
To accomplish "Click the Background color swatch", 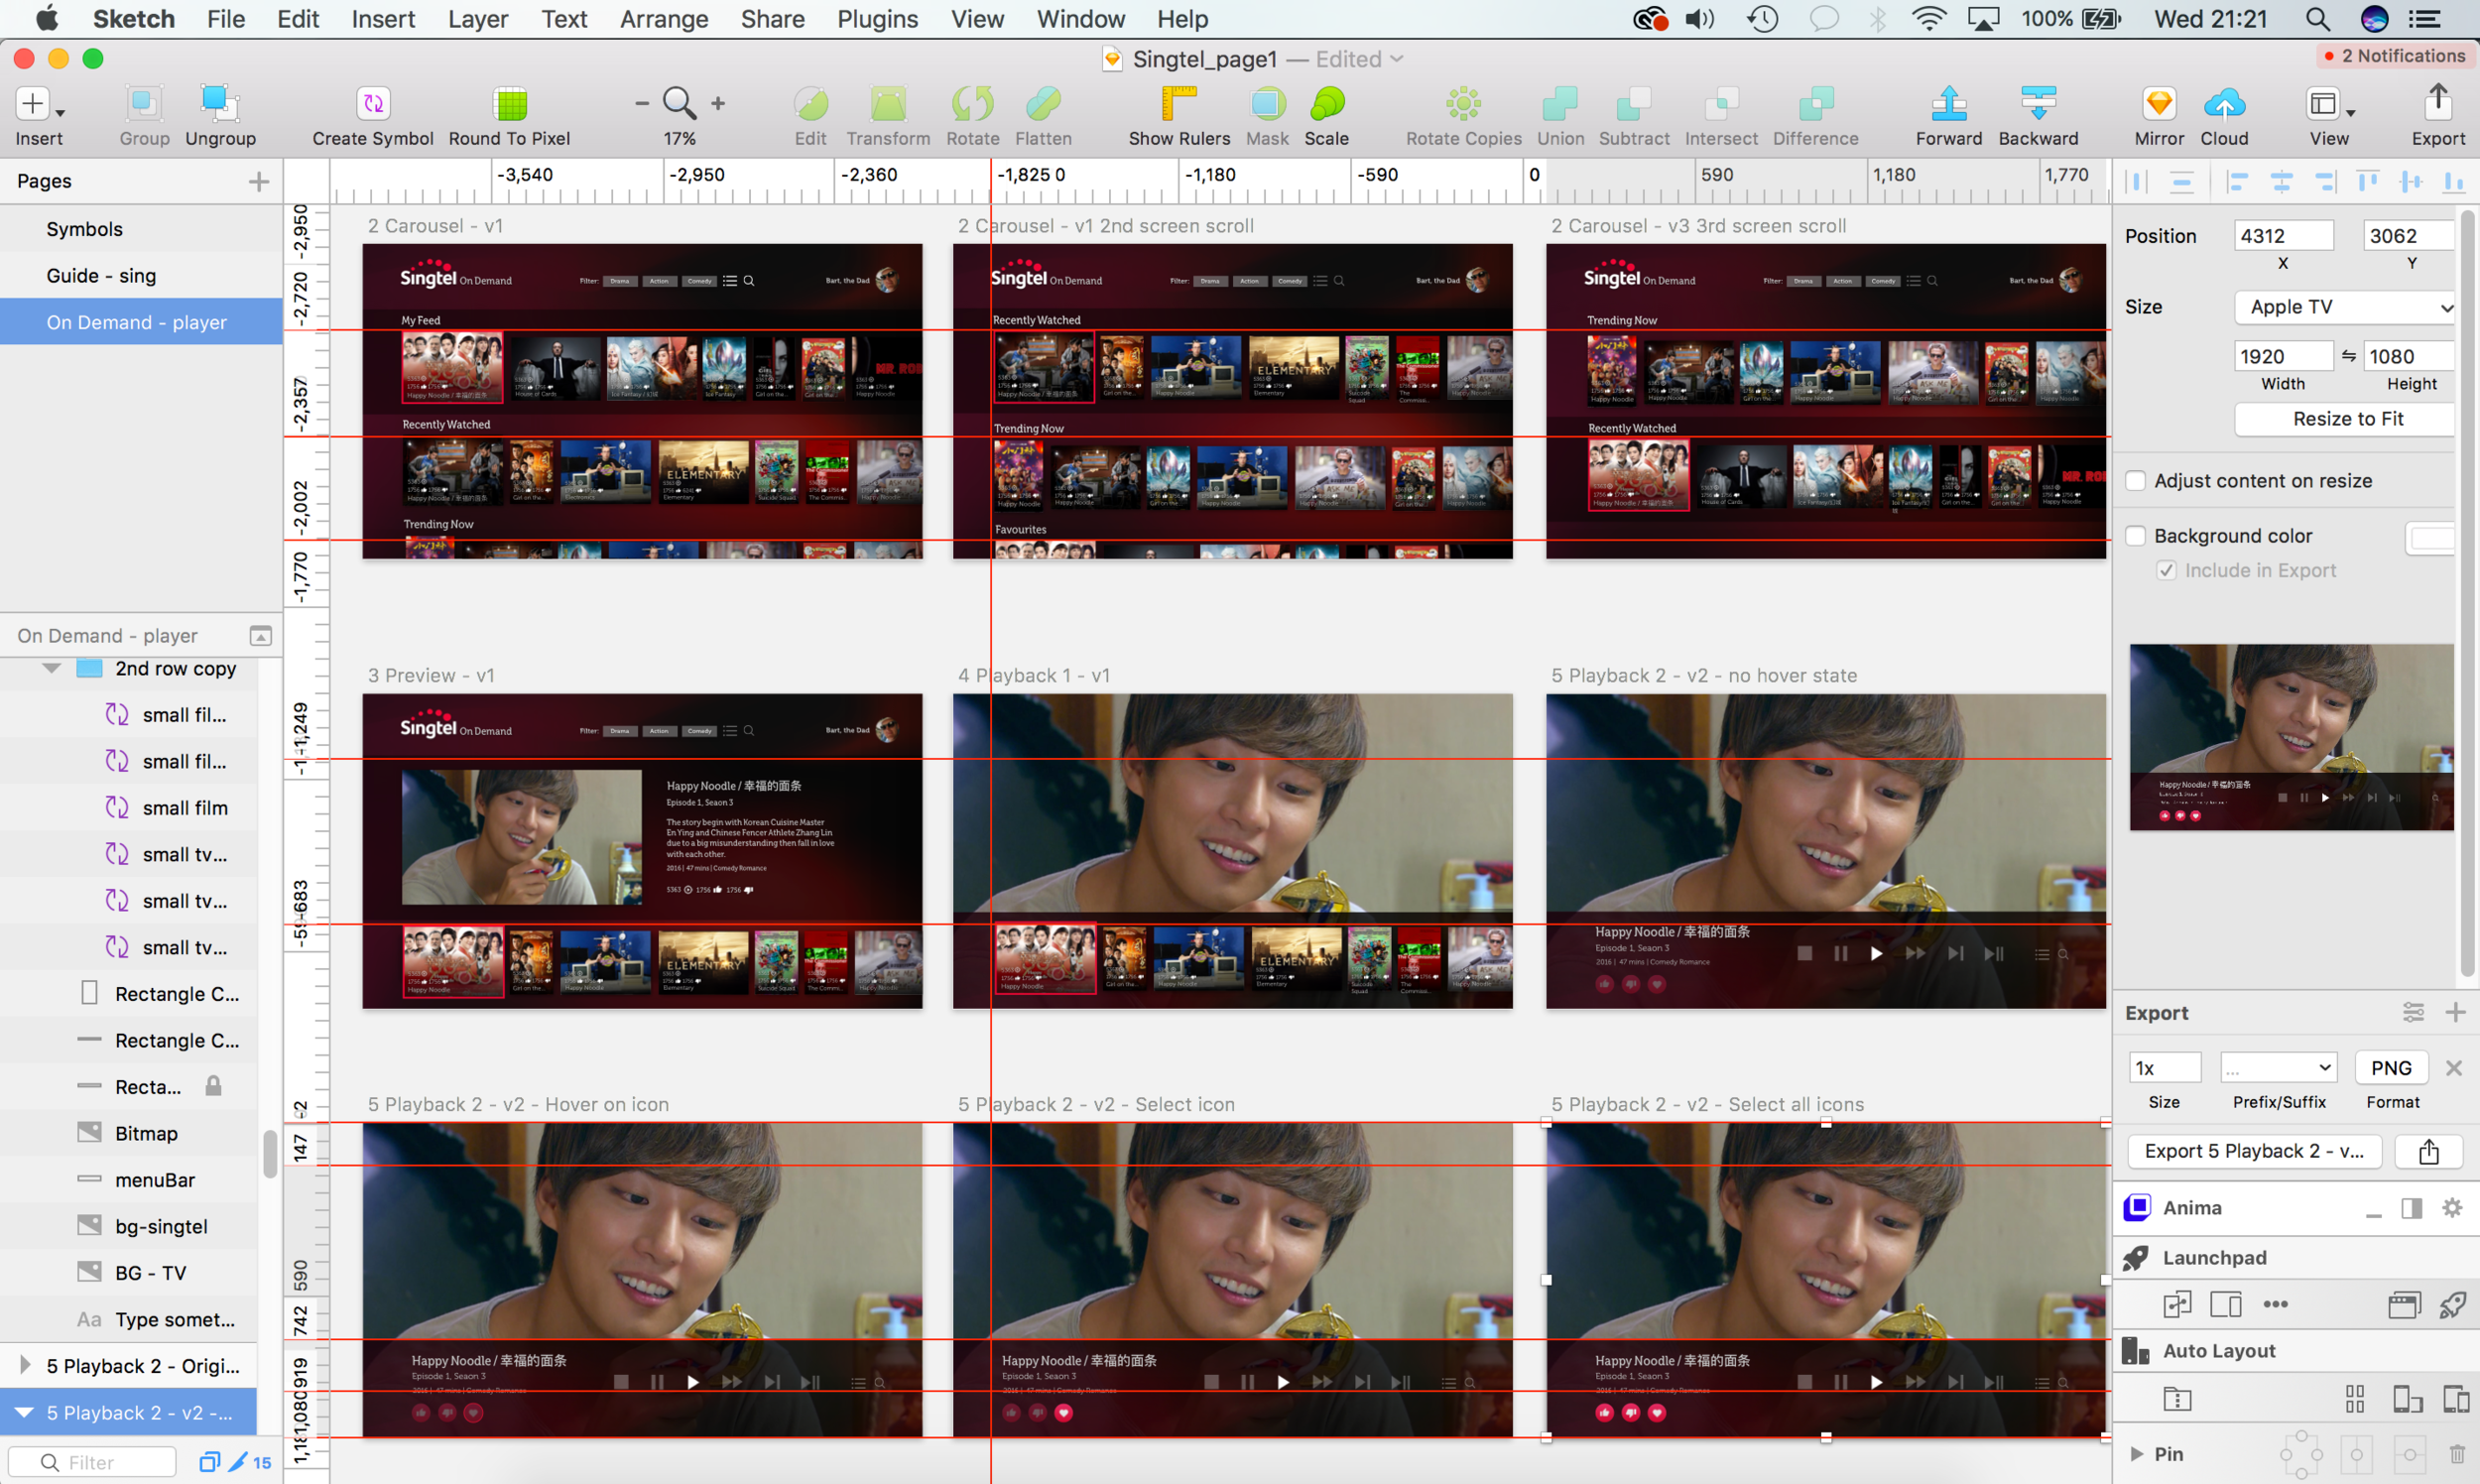I will [2432, 538].
